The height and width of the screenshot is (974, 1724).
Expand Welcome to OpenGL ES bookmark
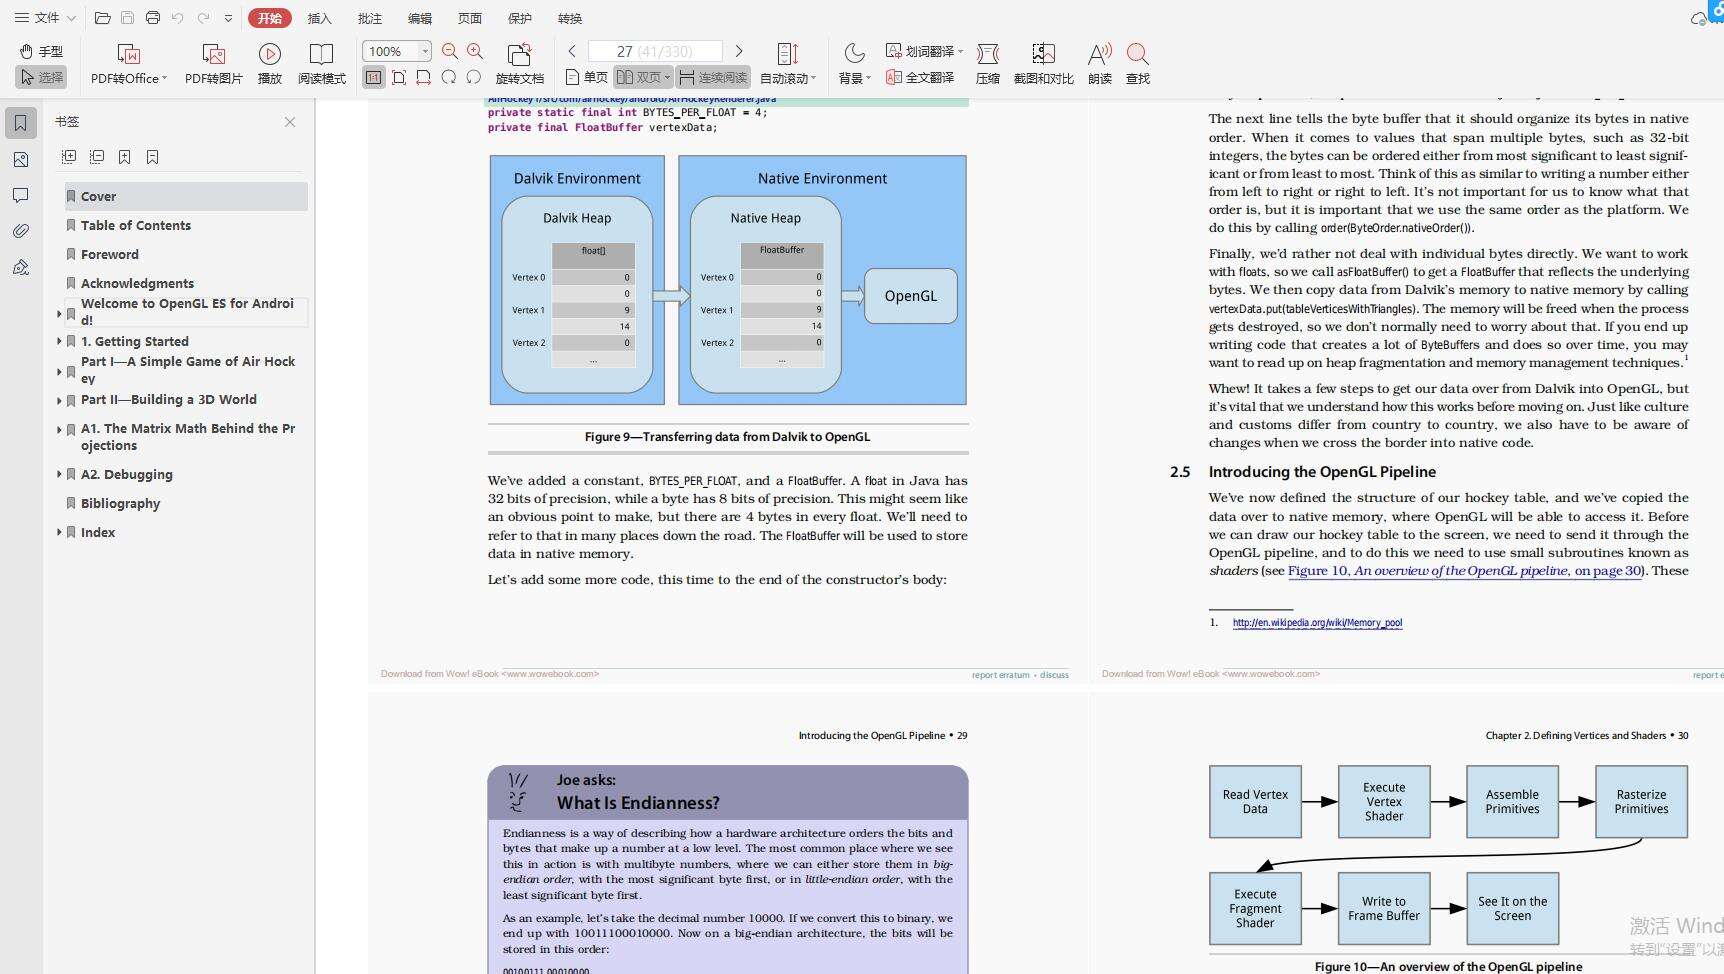[59, 313]
